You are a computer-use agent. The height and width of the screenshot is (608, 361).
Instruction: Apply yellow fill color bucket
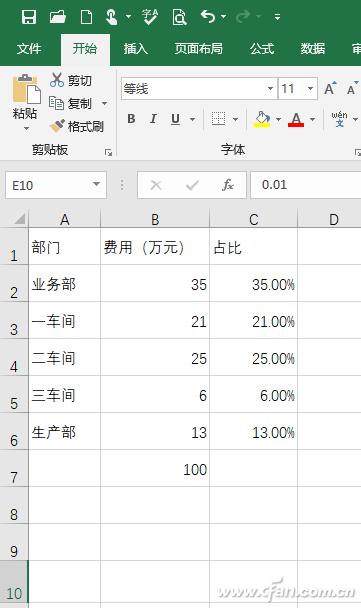(263, 119)
